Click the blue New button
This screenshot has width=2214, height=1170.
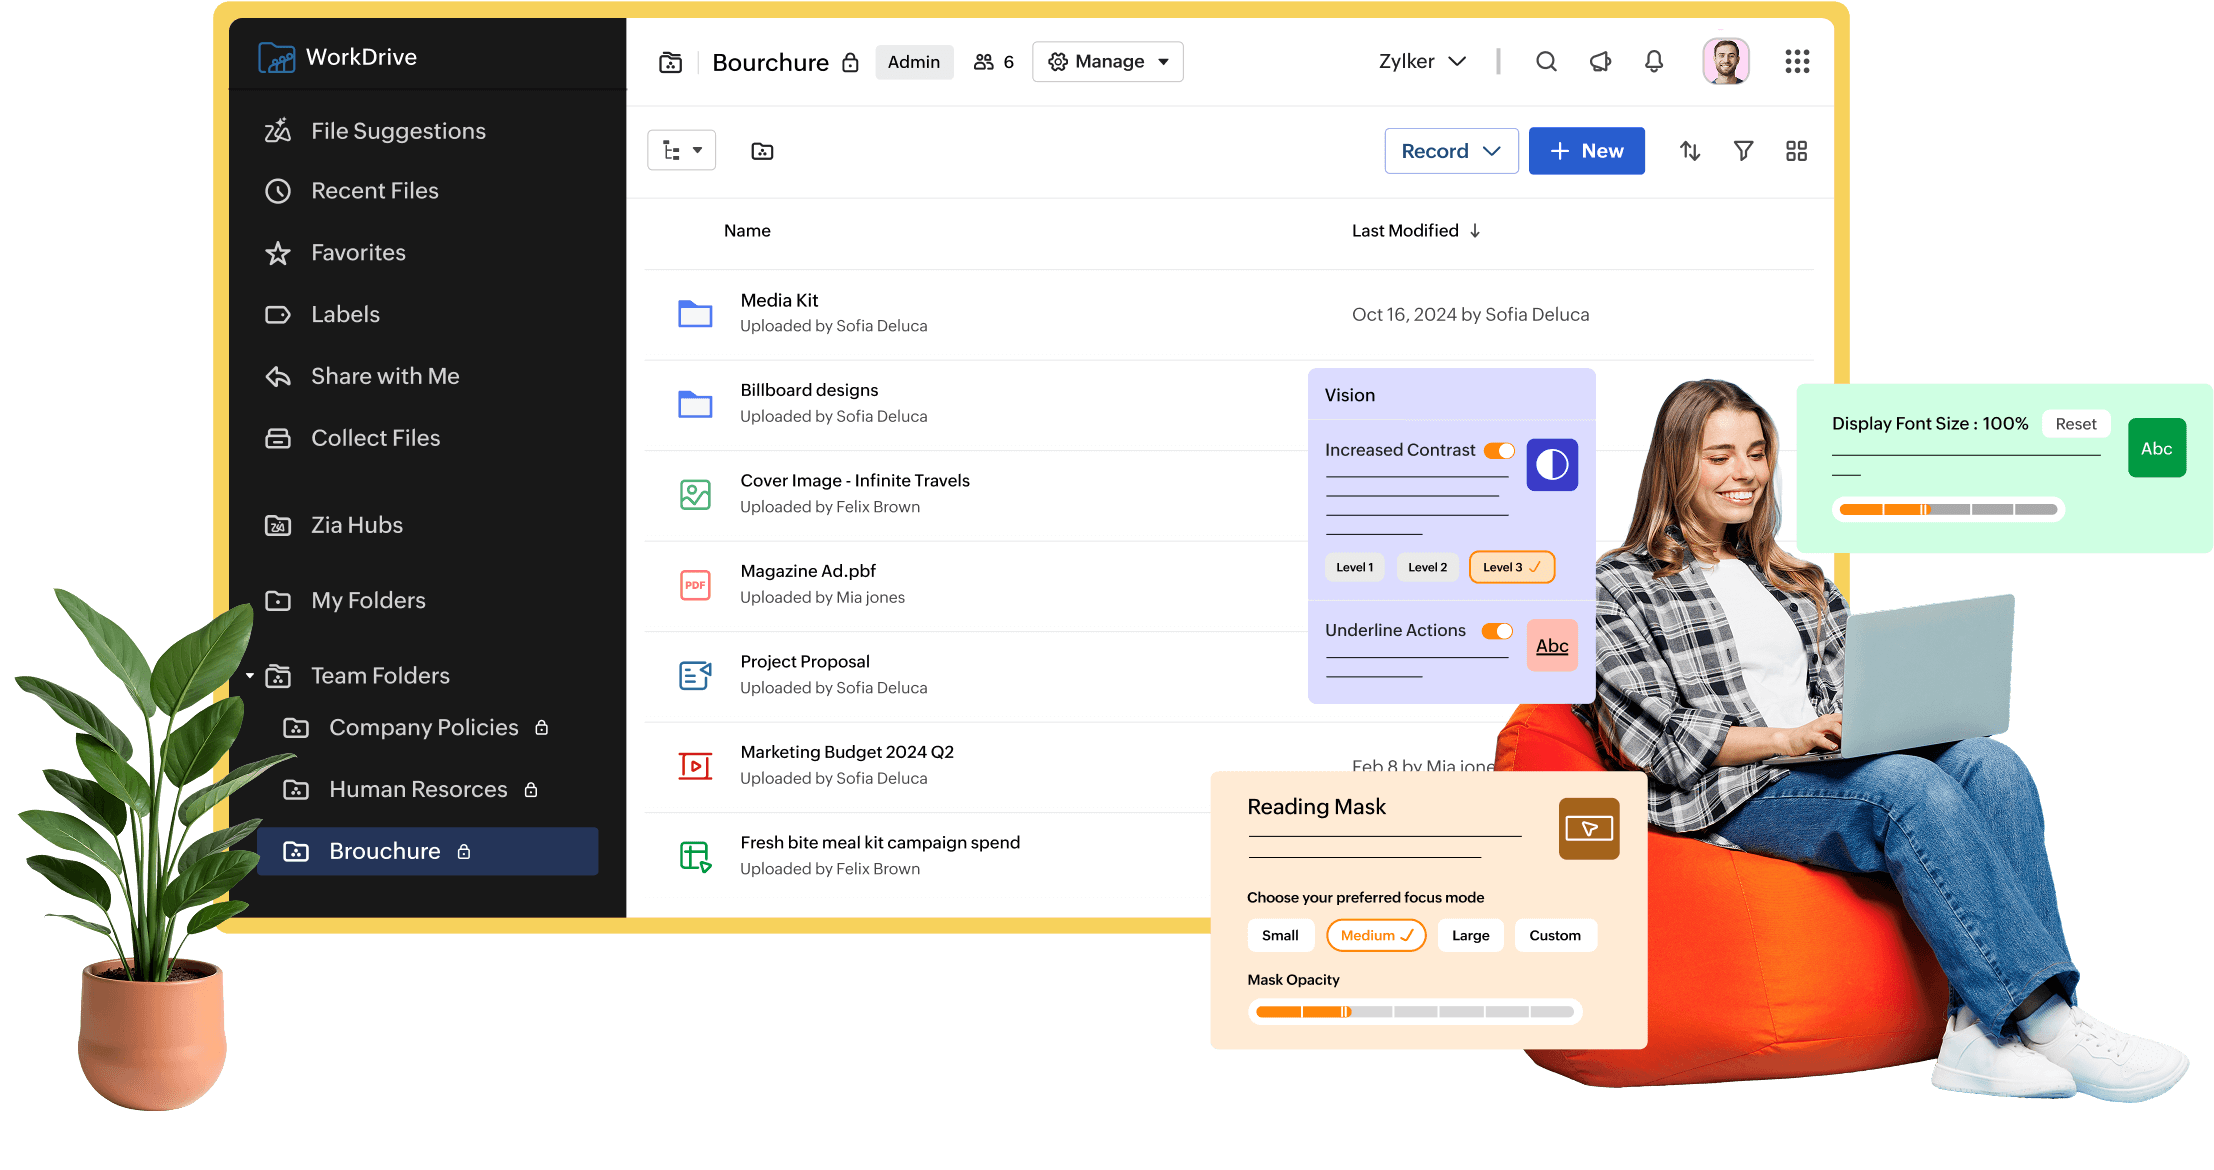pos(1586,151)
